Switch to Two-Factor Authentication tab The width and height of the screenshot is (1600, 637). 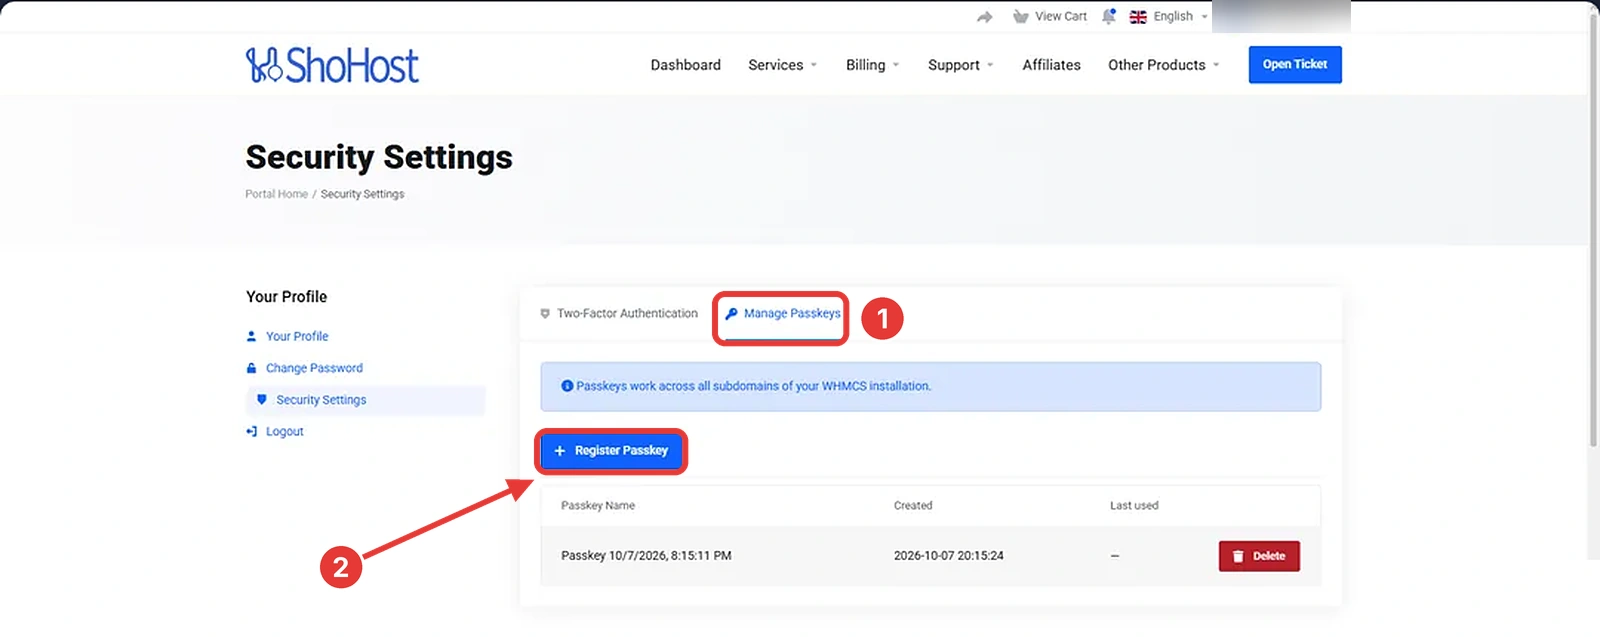tap(618, 314)
